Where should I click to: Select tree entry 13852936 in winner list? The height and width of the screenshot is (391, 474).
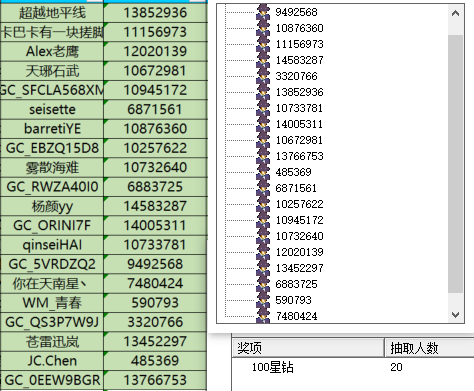tap(299, 92)
